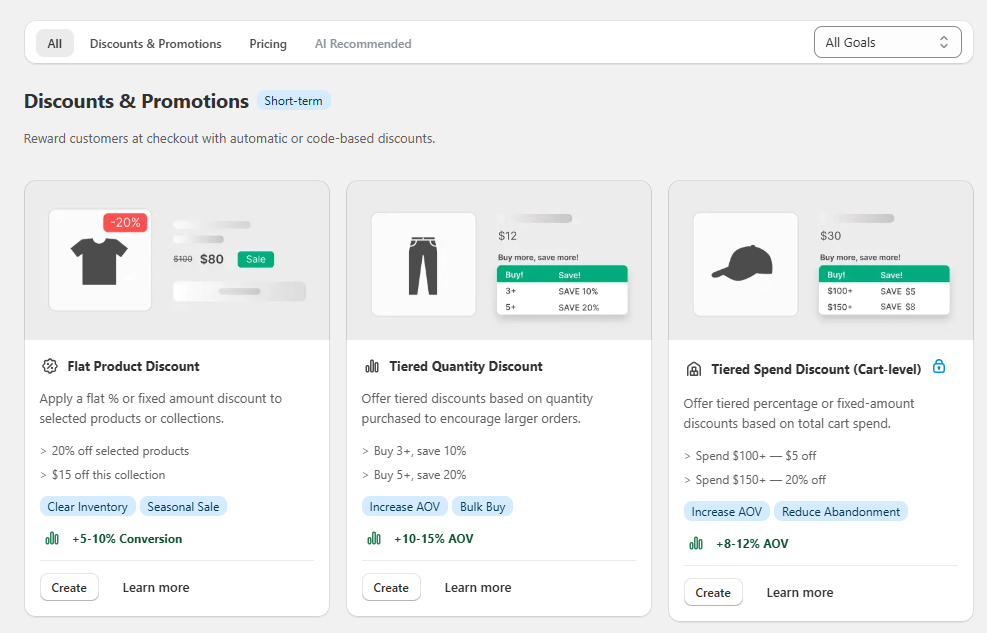Open the Discounts & Promotions tab
Viewport: 987px width, 633px height.
pyautogui.click(x=155, y=43)
